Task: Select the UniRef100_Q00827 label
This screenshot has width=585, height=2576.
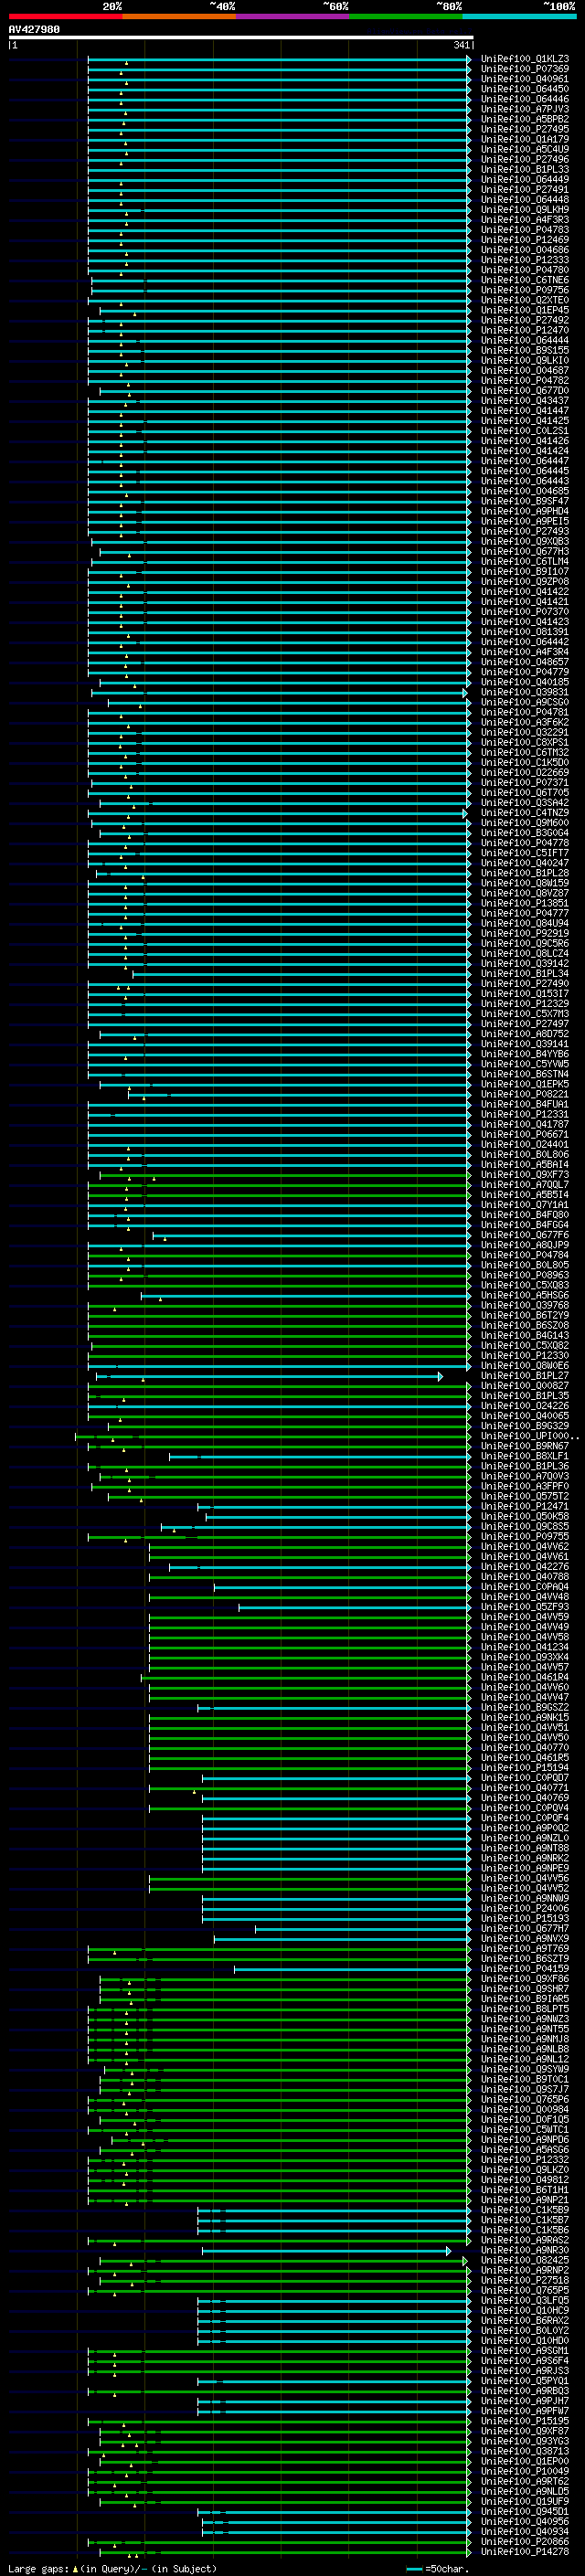Action: (525, 1386)
